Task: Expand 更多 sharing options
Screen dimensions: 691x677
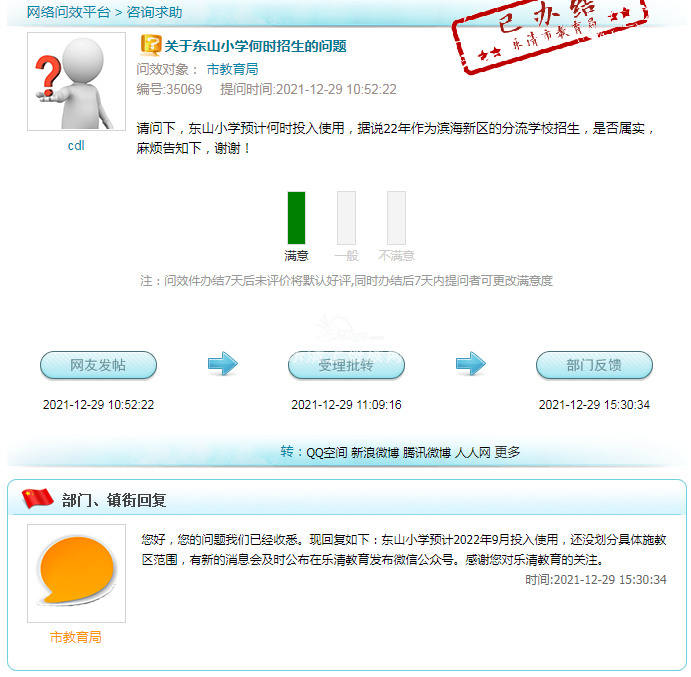Action: pos(507,452)
